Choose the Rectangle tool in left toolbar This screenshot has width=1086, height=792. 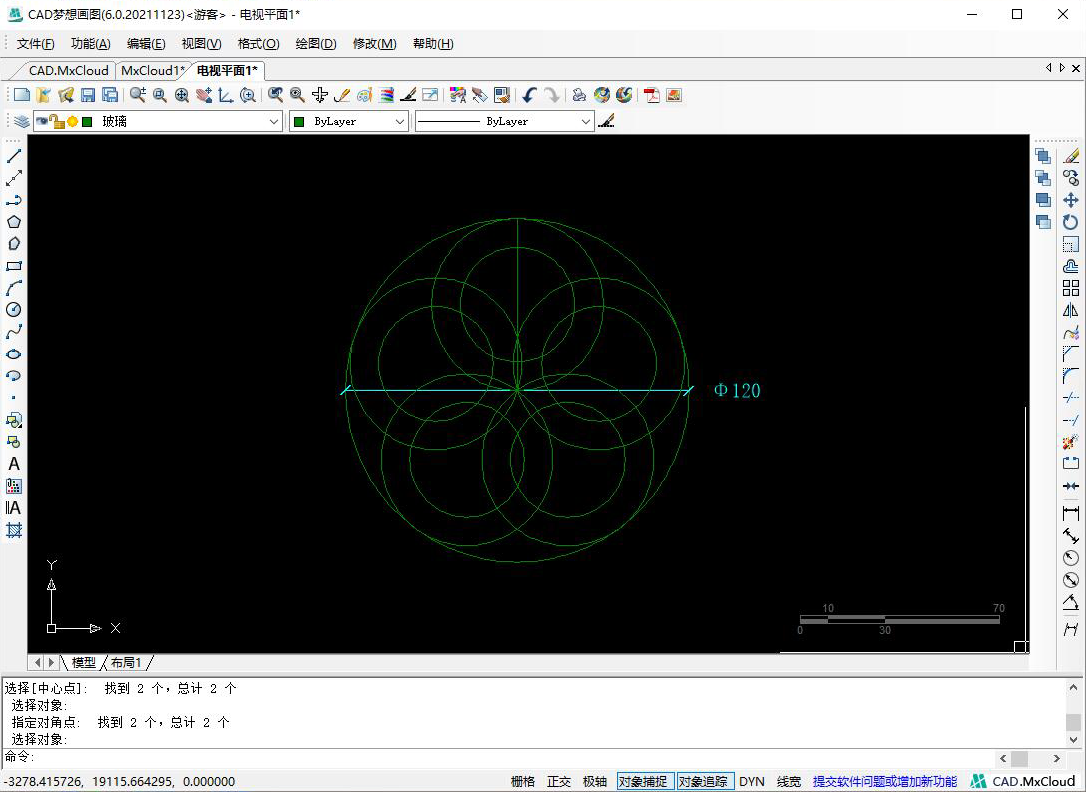pos(14,266)
